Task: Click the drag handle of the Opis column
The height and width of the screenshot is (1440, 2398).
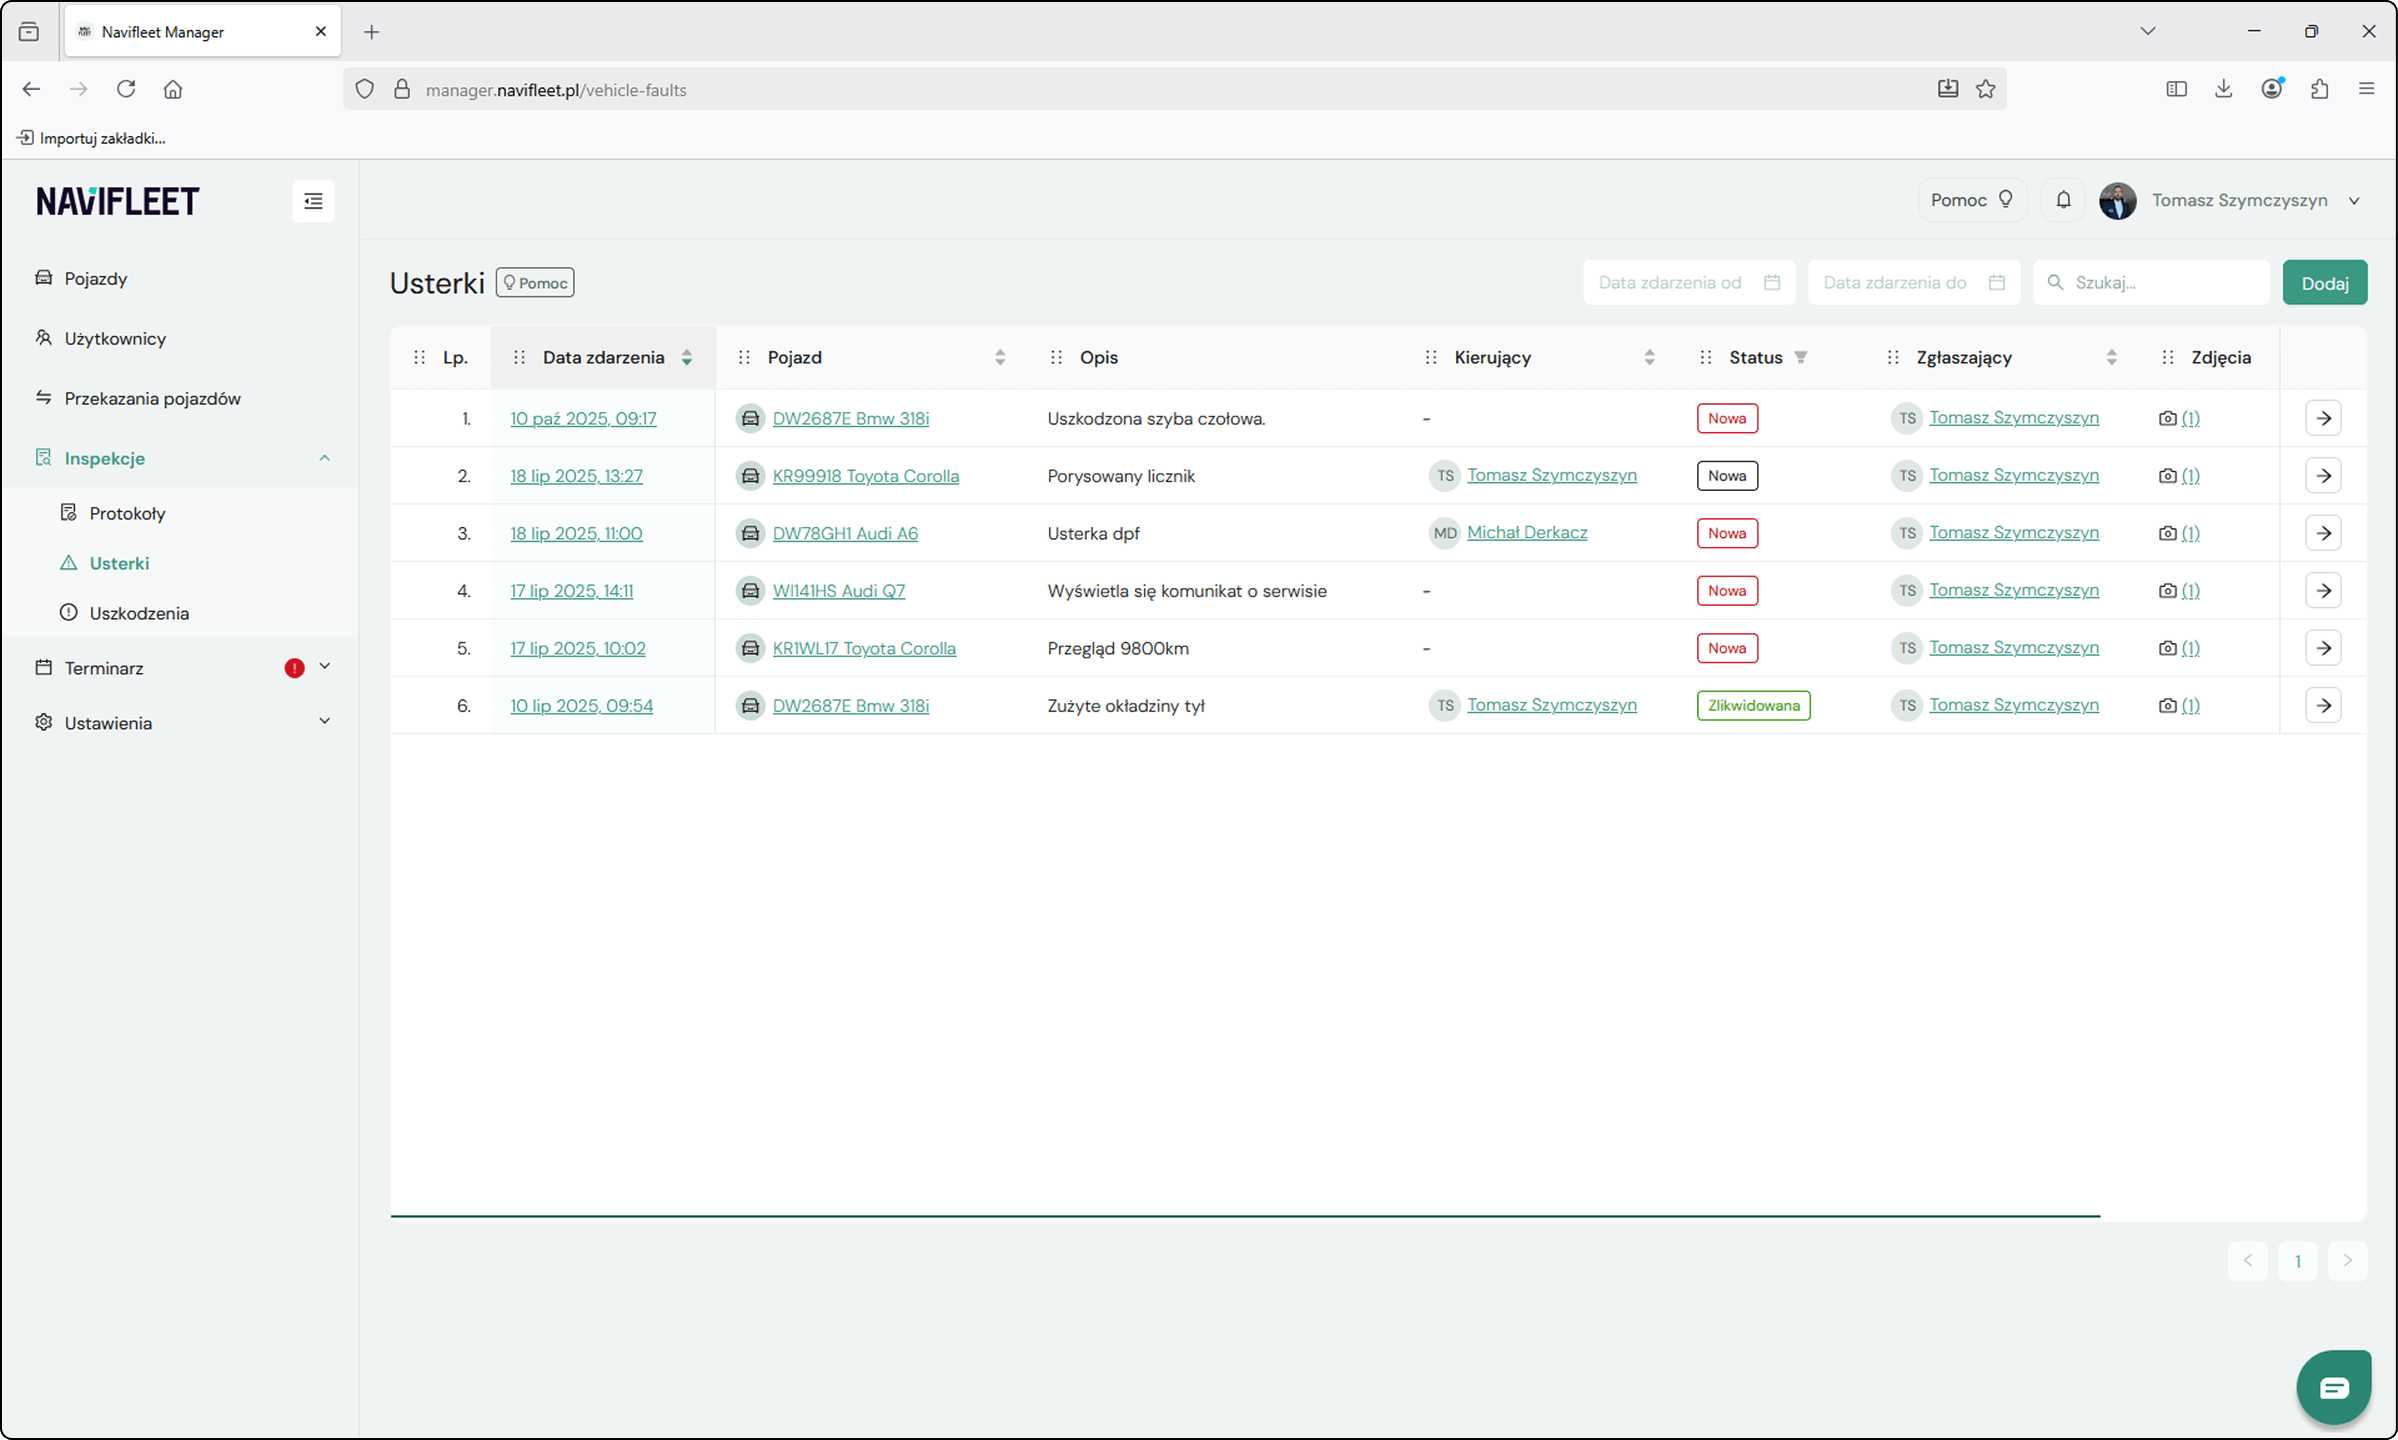Action: (1056, 358)
